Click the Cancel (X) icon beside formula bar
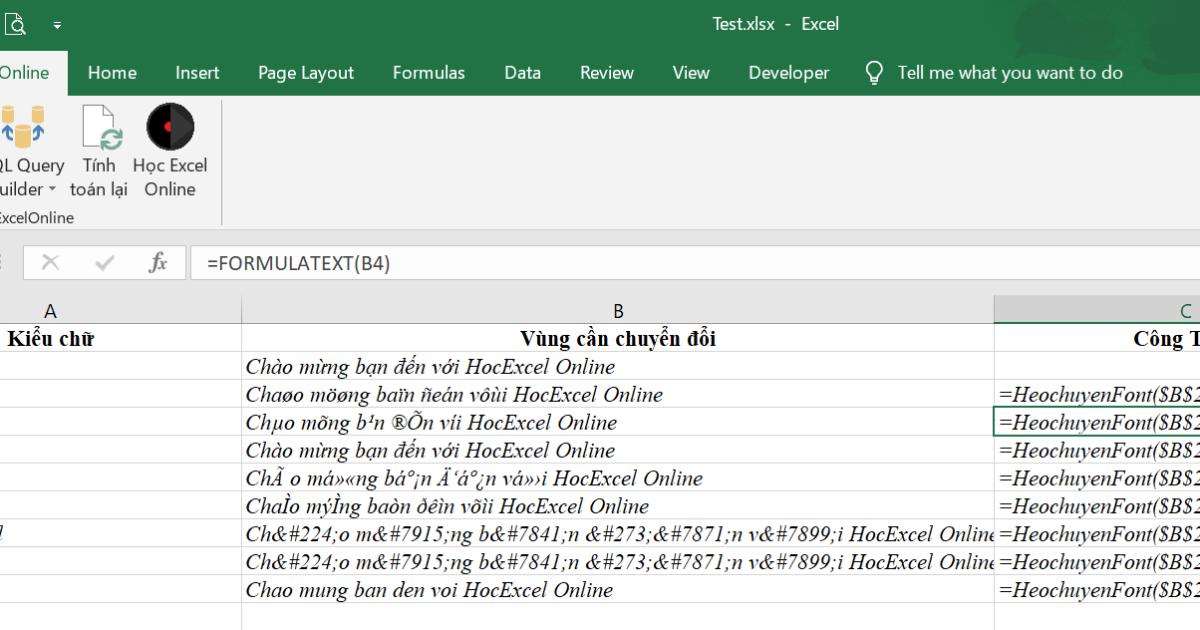 (x=49, y=263)
